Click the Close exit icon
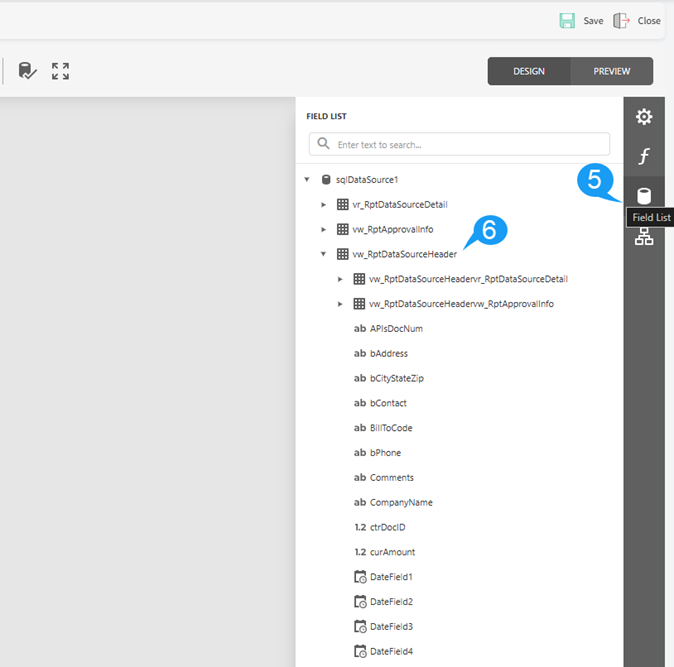 [x=622, y=21]
